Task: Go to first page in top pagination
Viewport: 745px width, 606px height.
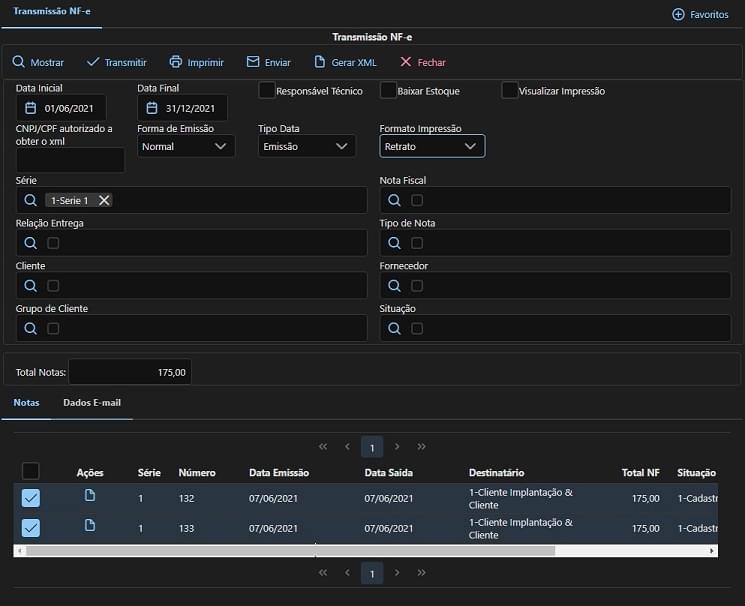Action: [x=323, y=446]
